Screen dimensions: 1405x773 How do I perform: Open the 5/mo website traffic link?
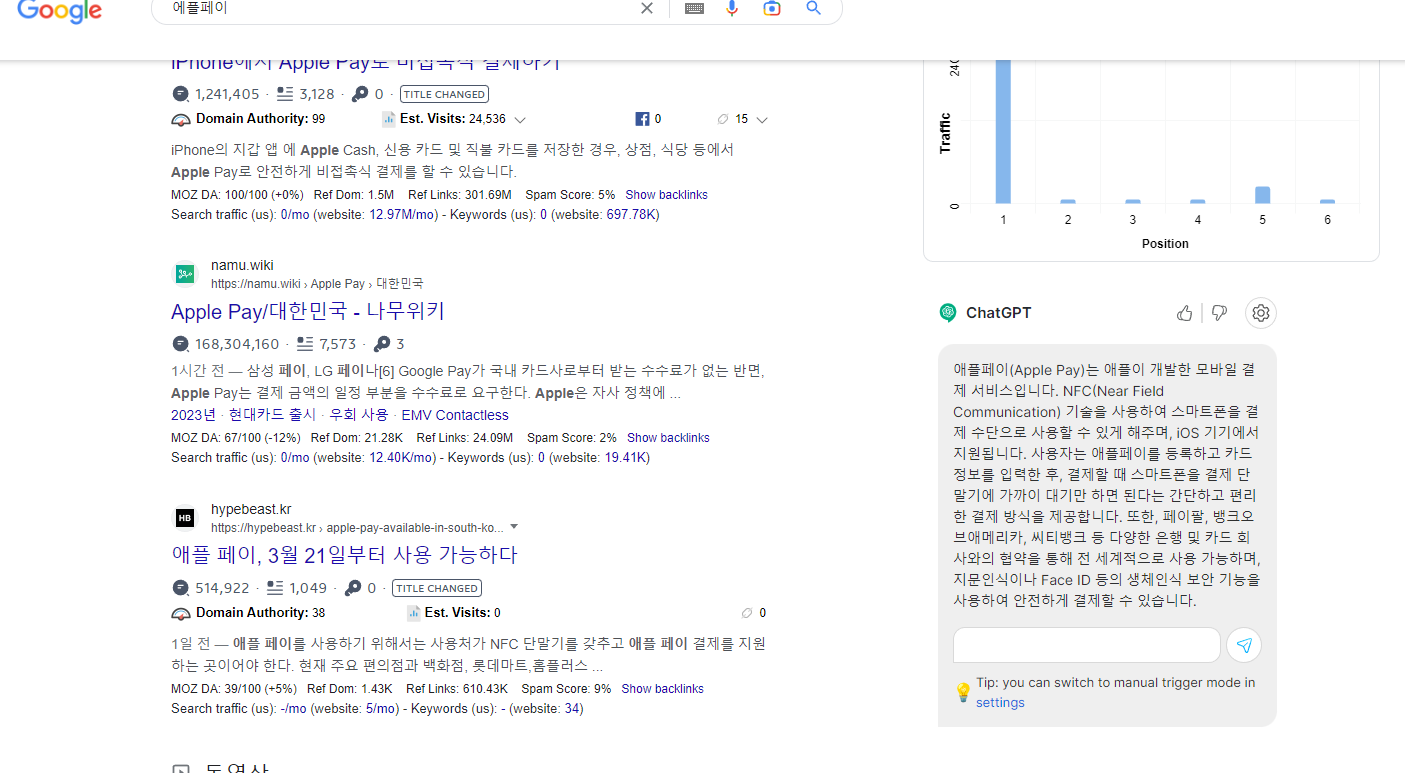click(x=380, y=709)
